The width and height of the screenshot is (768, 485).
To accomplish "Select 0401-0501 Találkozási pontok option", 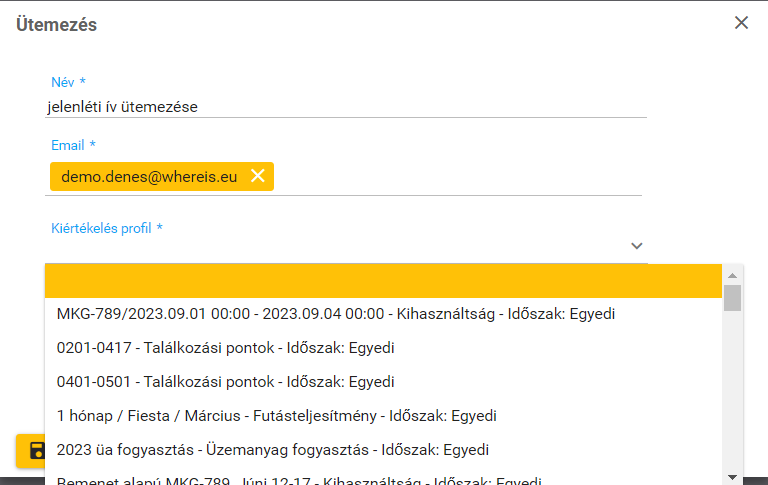I will (x=225, y=382).
